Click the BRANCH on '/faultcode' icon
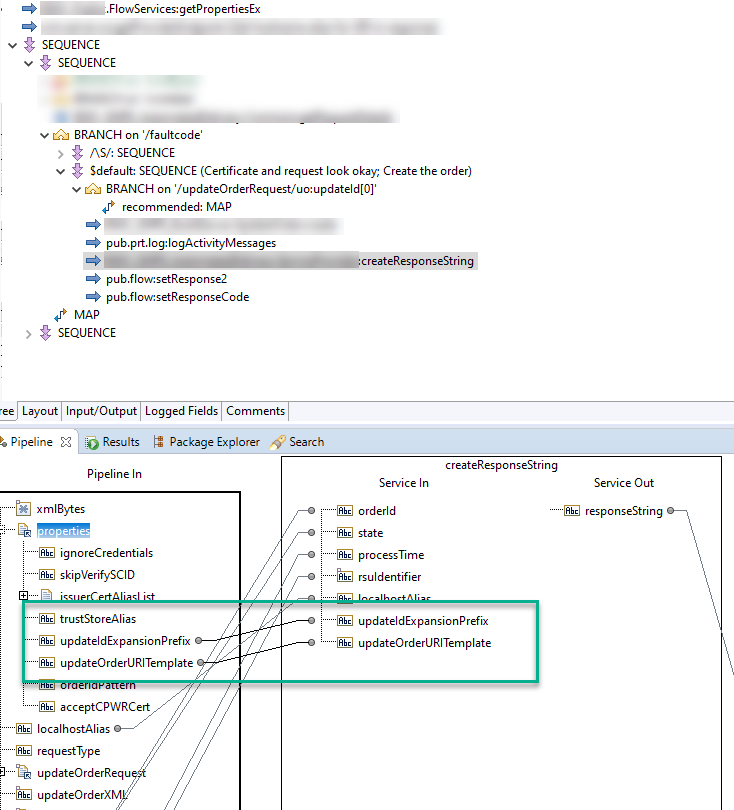Image resolution: width=734 pixels, height=810 pixels. click(61, 135)
